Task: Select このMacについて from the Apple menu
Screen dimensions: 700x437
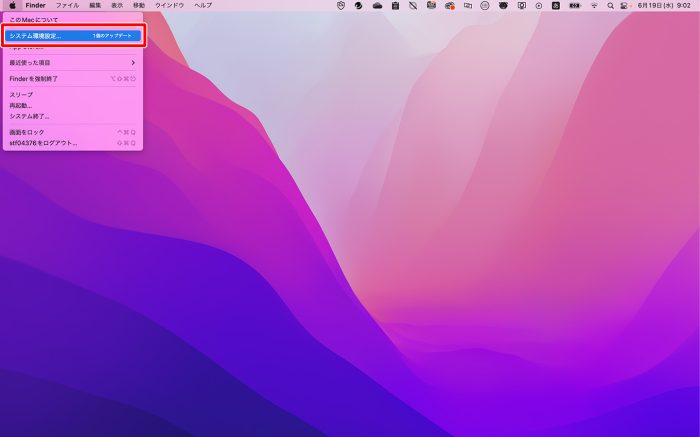Action: pos(33,20)
